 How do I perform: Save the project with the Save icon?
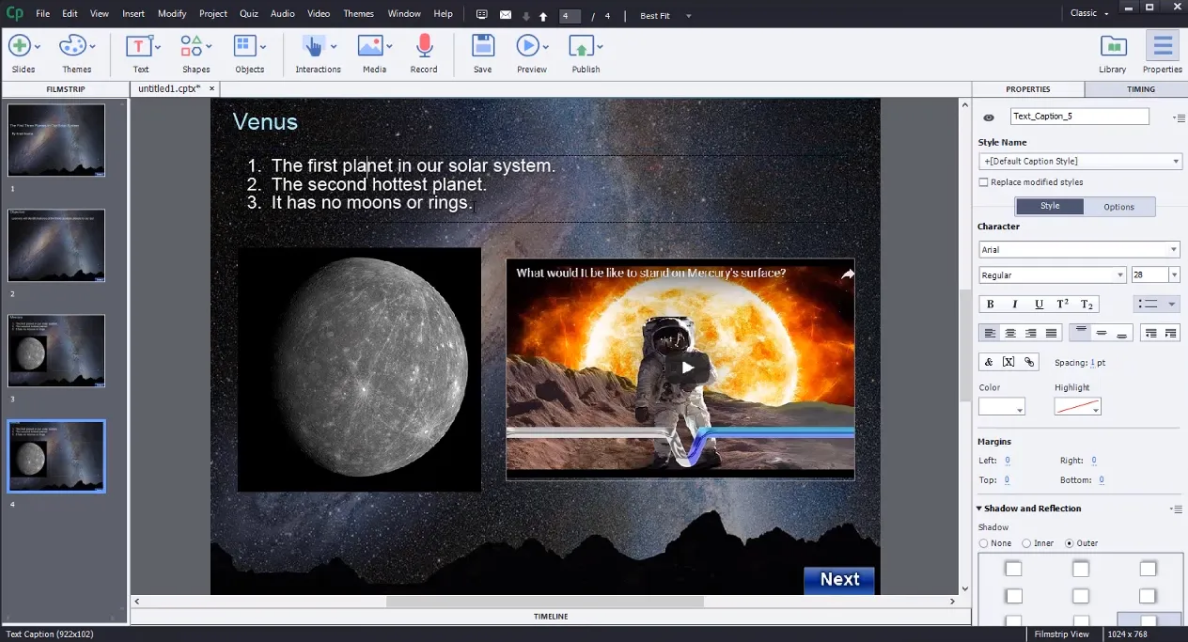[x=483, y=47]
